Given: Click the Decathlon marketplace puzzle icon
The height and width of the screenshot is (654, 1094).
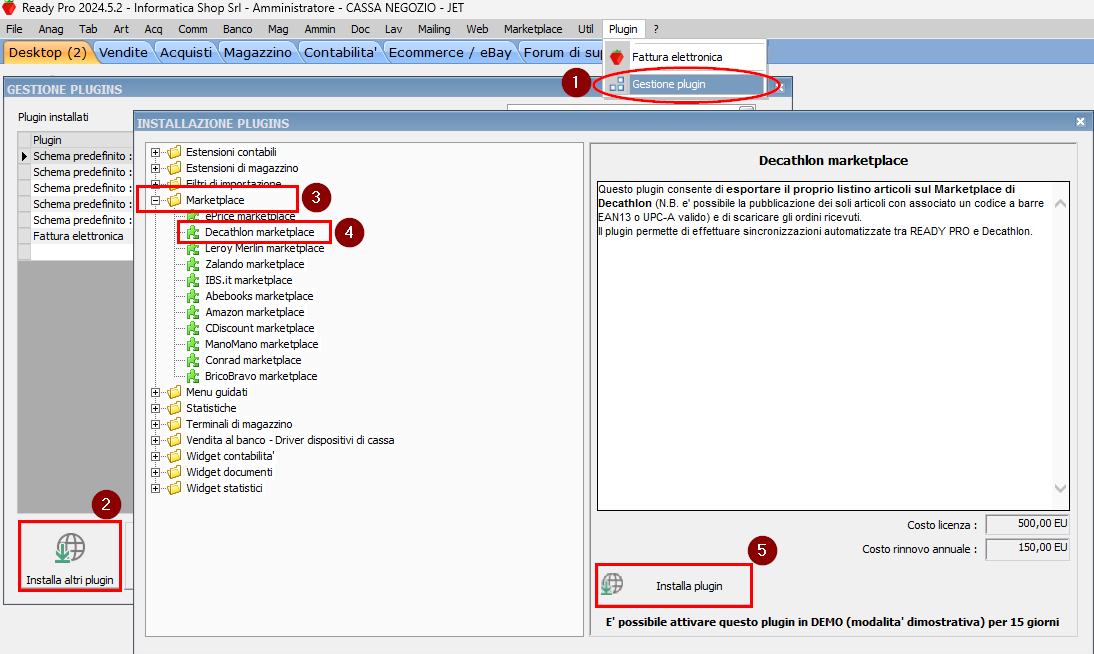Looking at the screenshot, I should point(193,232).
